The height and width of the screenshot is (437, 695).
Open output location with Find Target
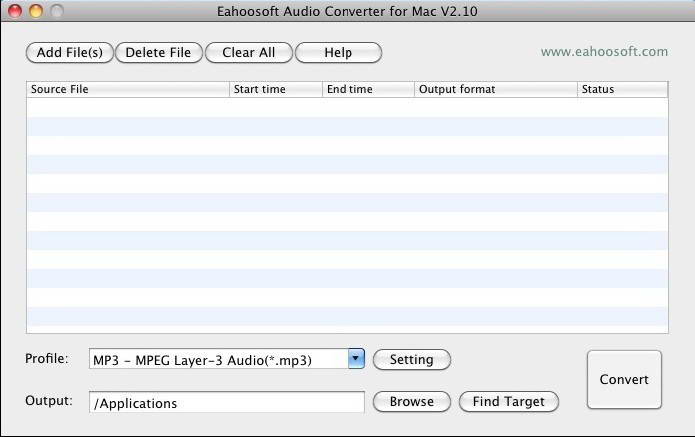509,402
